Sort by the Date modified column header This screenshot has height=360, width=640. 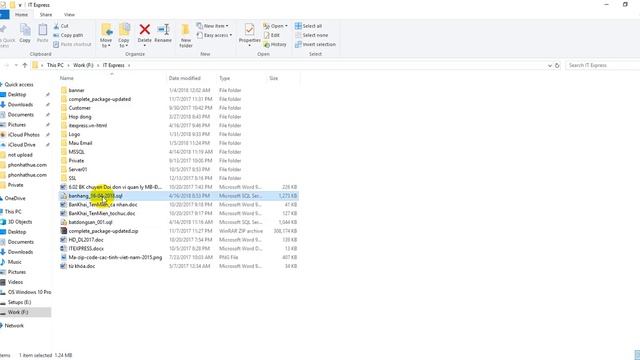[184, 78]
